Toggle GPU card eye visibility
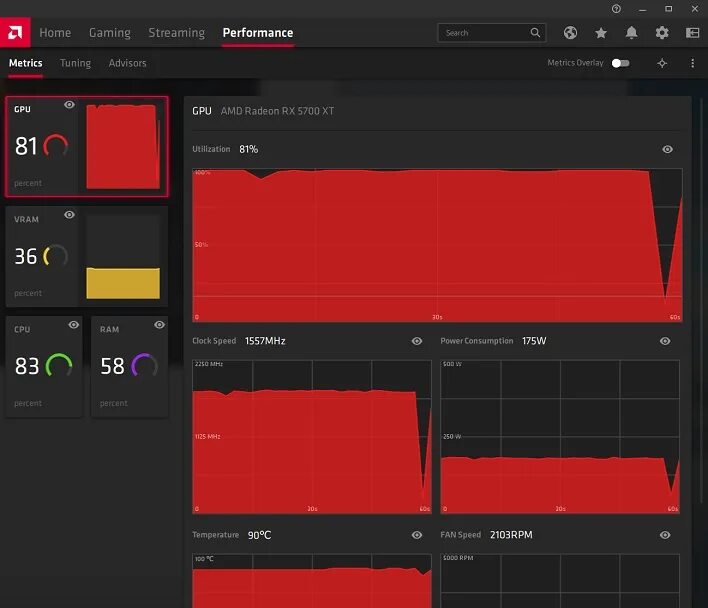This screenshot has height=608, width=708. 69,105
